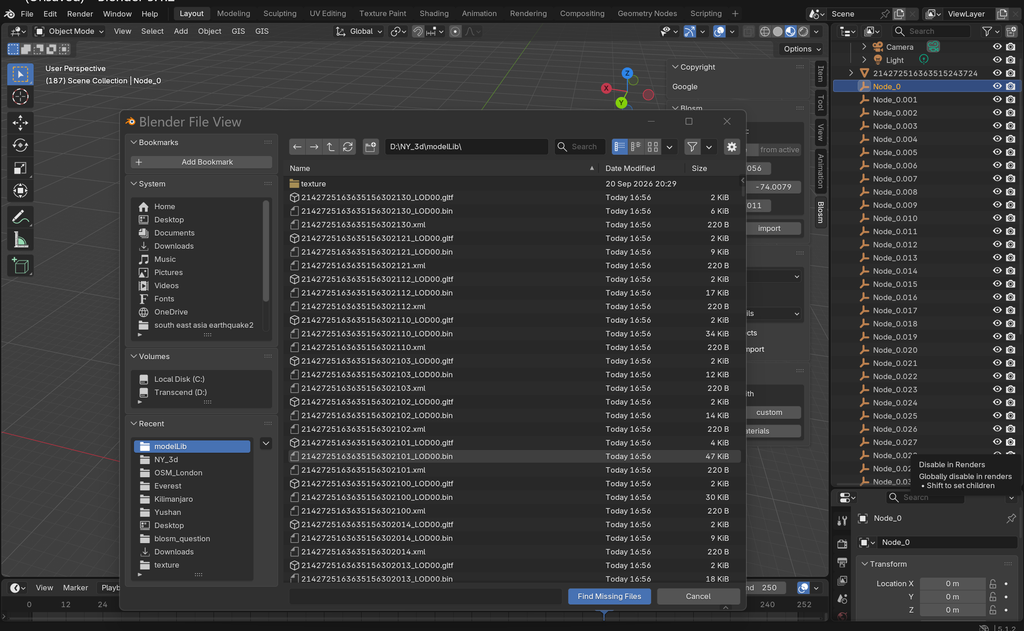Refresh the file list in file view
Image resolution: width=1024 pixels, height=631 pixels.
click(x=347, y=147)
